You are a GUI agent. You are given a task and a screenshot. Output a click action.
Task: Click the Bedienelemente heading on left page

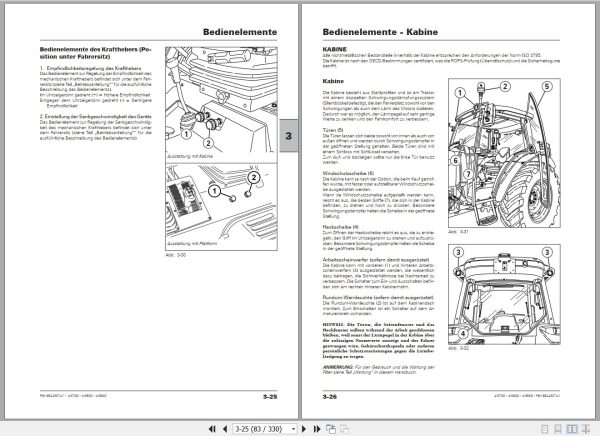[240, 32]
